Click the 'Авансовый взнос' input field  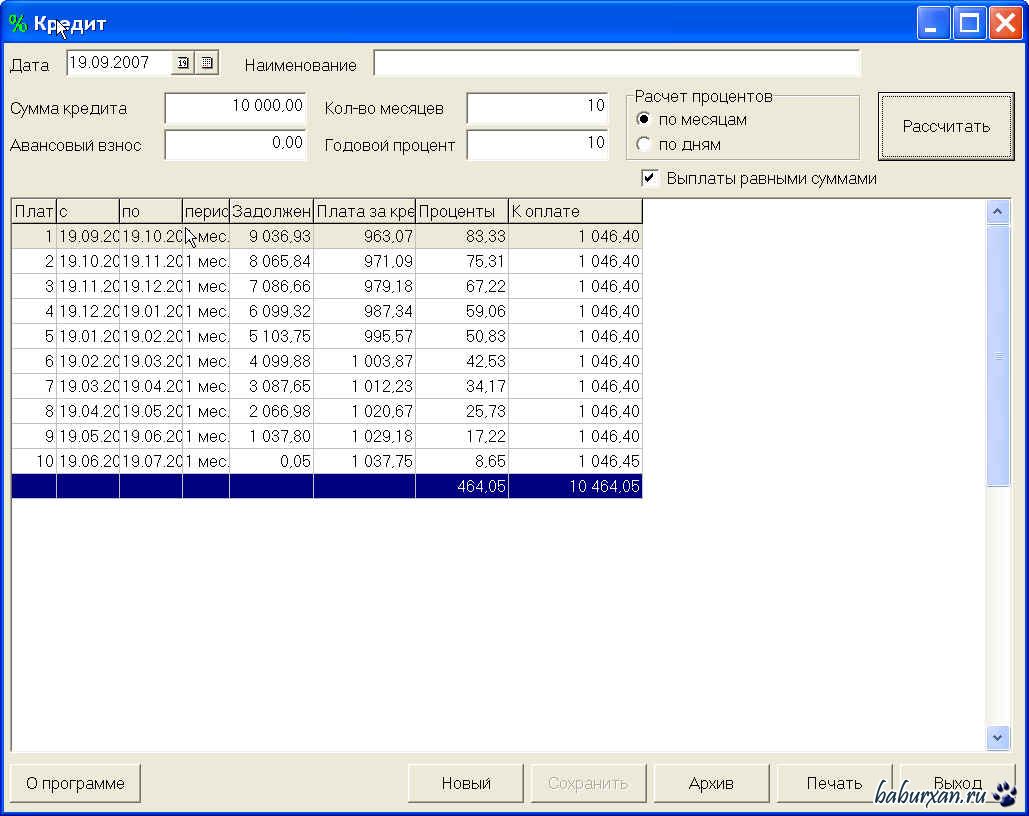[x=235, y=144]
